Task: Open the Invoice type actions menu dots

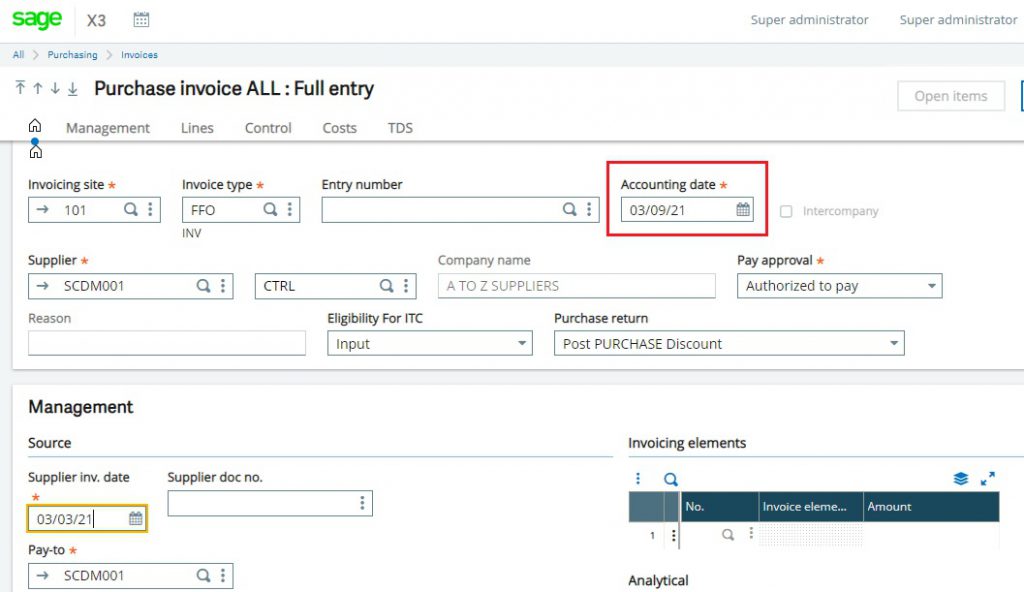Action: [290, 210]
